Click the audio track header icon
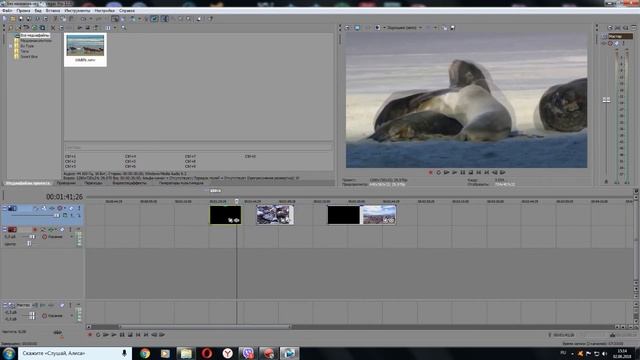640x360 pixels. (12, 230)
